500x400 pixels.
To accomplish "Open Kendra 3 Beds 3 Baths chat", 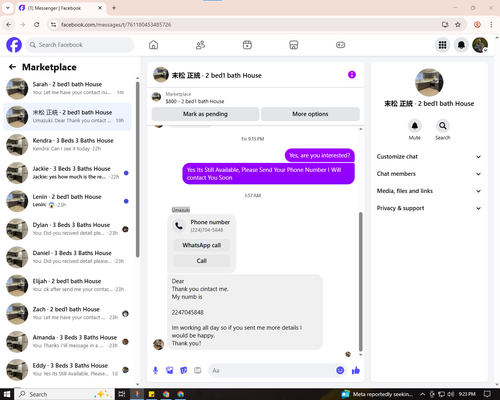I will (x=67, y=145).
